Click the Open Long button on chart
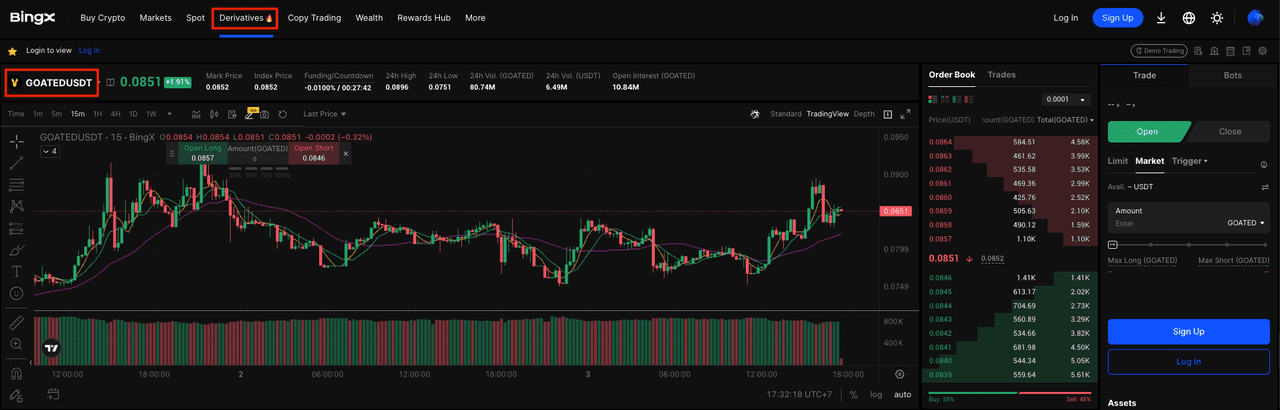Viewport: 1280px width, 410px height. [x=202, y=153]
